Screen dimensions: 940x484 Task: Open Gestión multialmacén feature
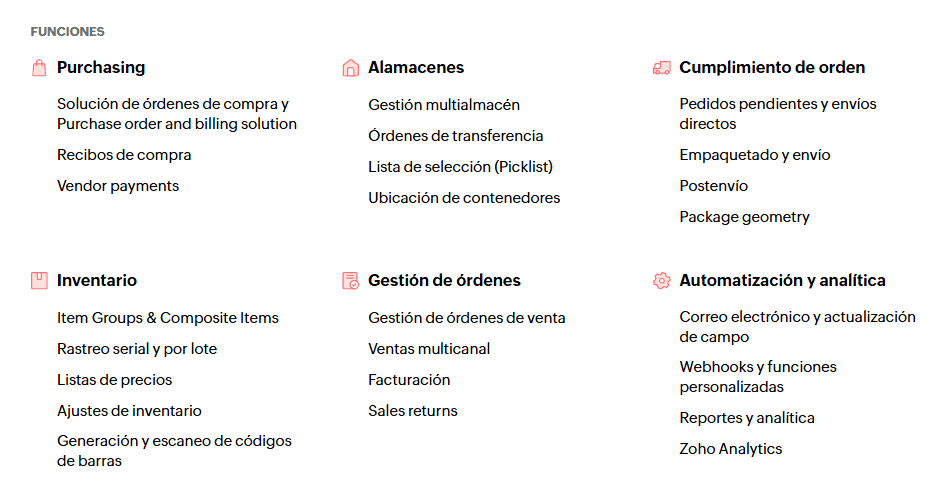(444, 105)
